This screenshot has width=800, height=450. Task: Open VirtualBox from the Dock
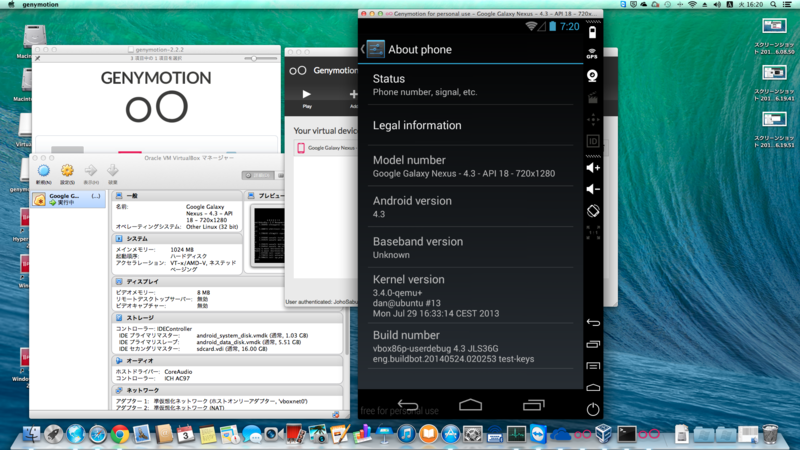tap(604, 434)
